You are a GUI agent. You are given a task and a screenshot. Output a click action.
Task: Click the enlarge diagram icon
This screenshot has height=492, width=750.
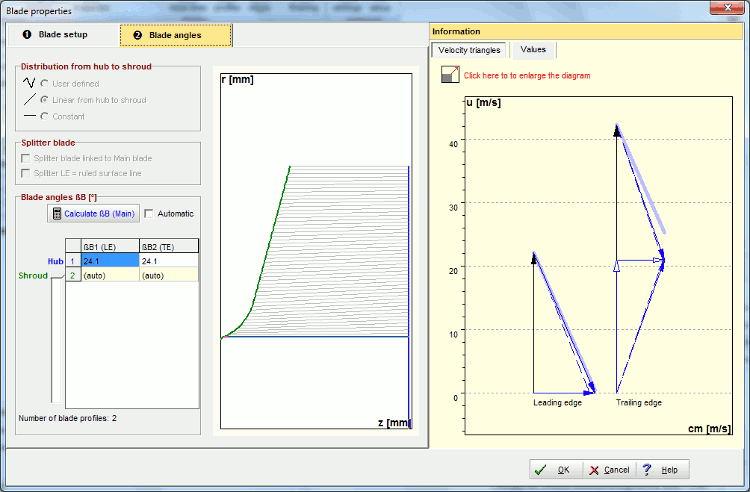pos(450,75)
